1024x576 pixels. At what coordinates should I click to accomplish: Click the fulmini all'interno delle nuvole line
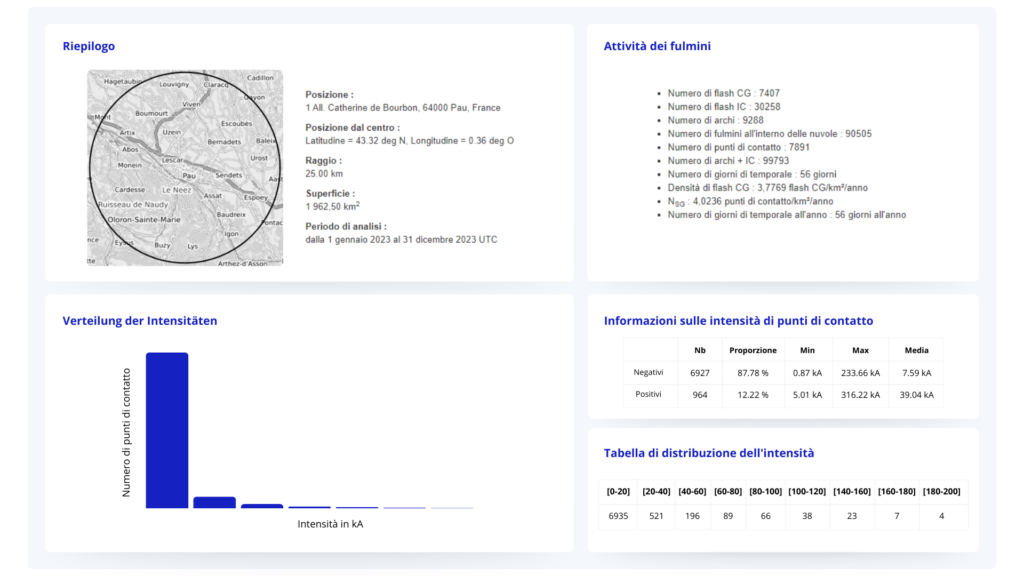[769, 134]
